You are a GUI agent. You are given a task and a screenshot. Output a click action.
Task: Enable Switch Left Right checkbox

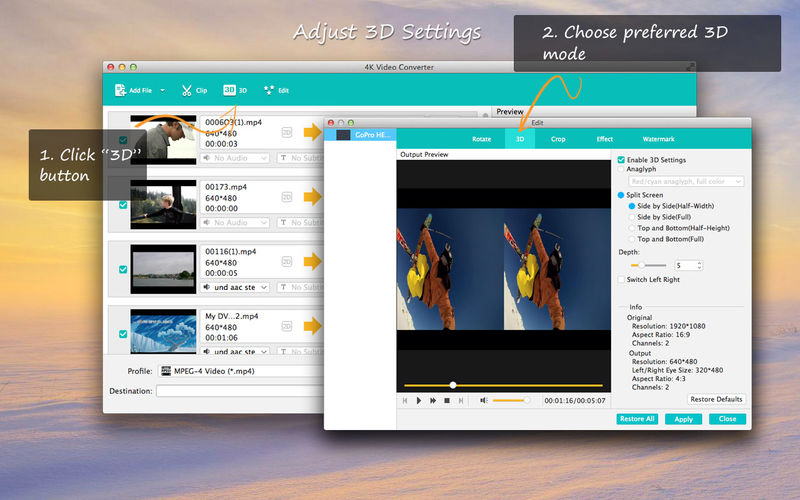point(621,280)
